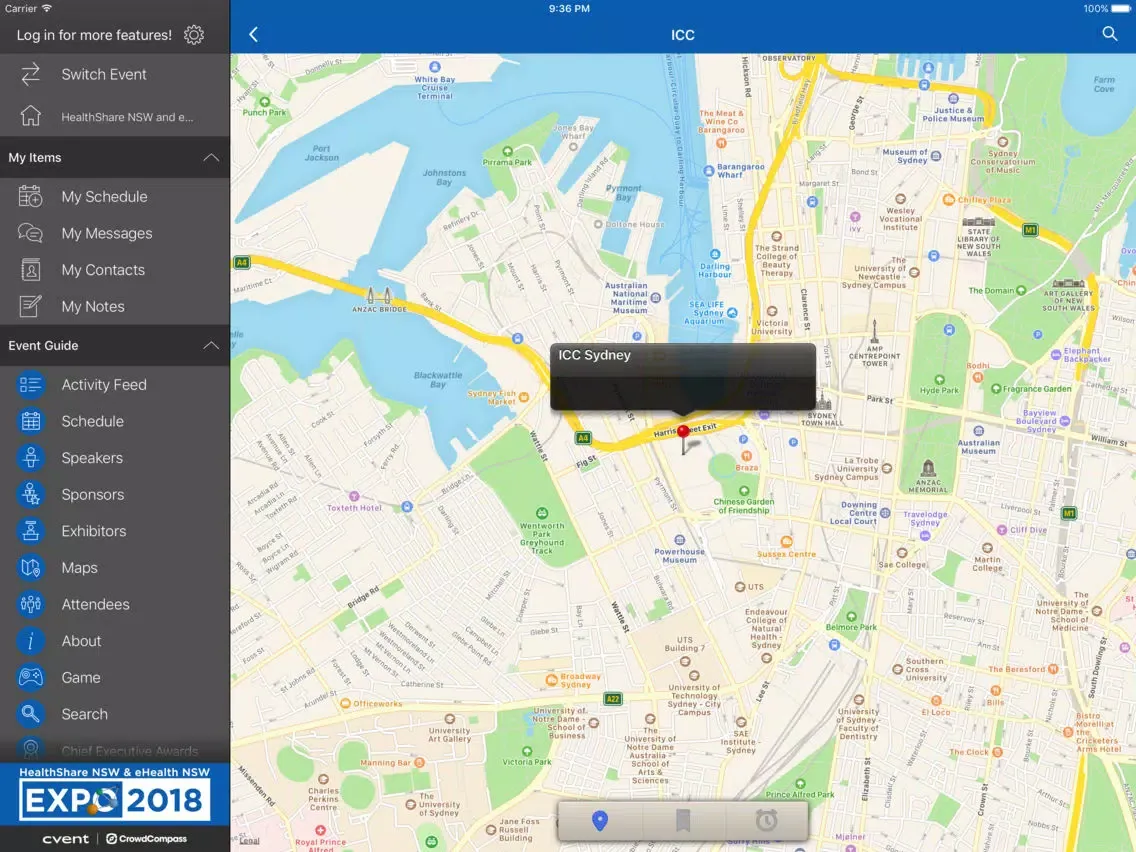Tap the Australian National Maritime Museum marker

(656, 297)
